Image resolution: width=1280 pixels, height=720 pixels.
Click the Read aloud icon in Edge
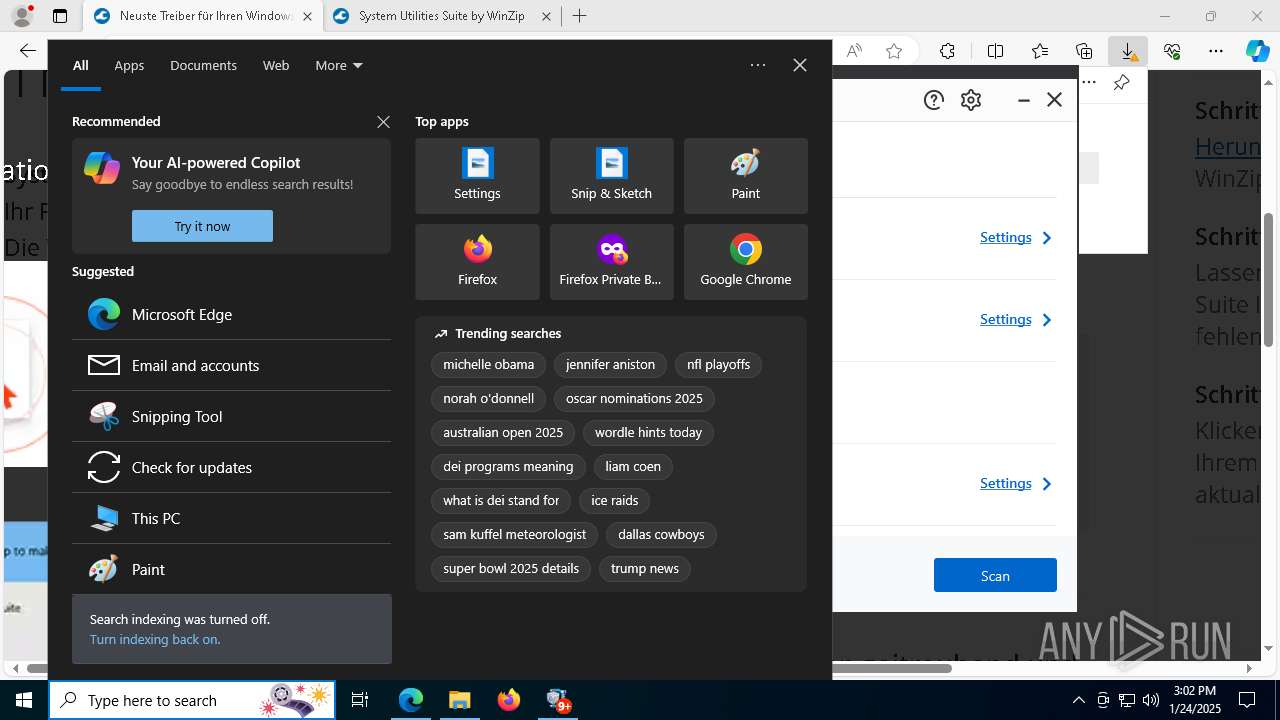tap(854, 51)
